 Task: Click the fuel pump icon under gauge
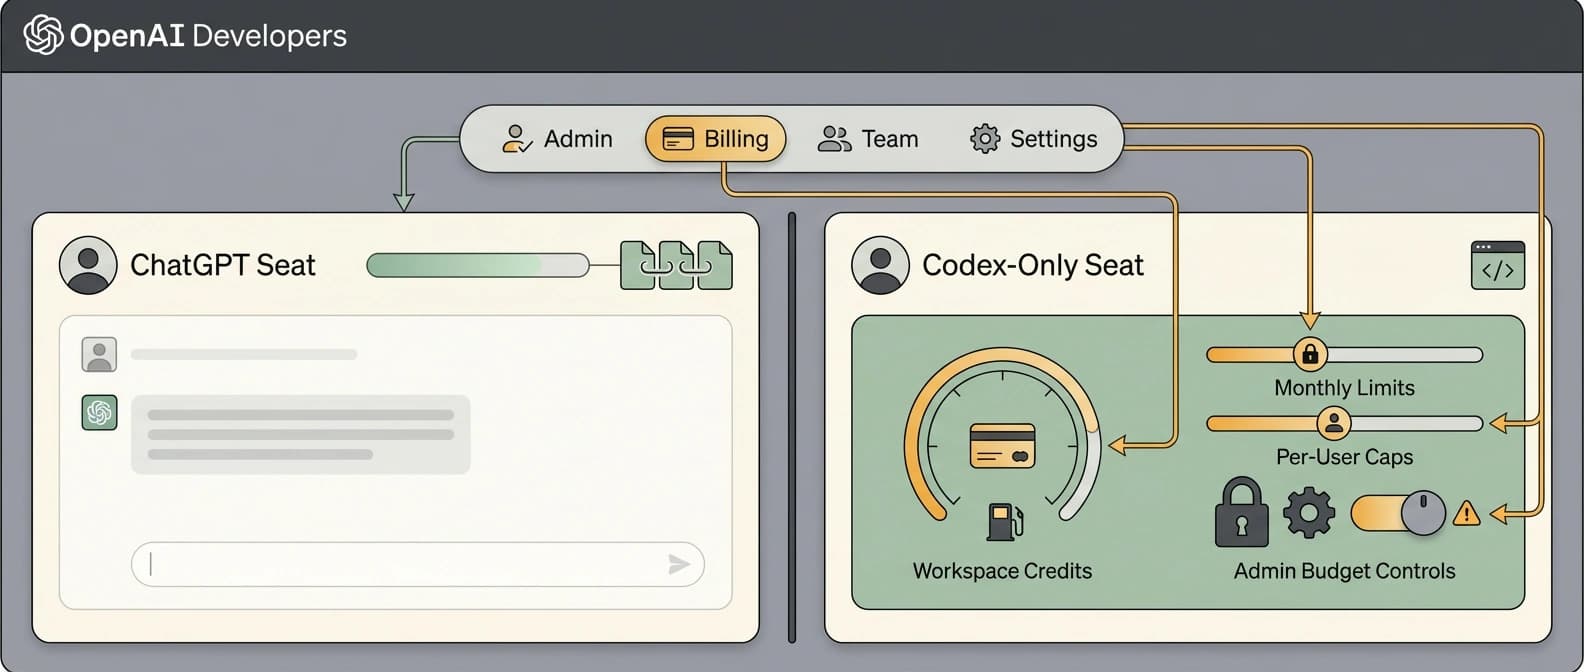[1004, 521]
